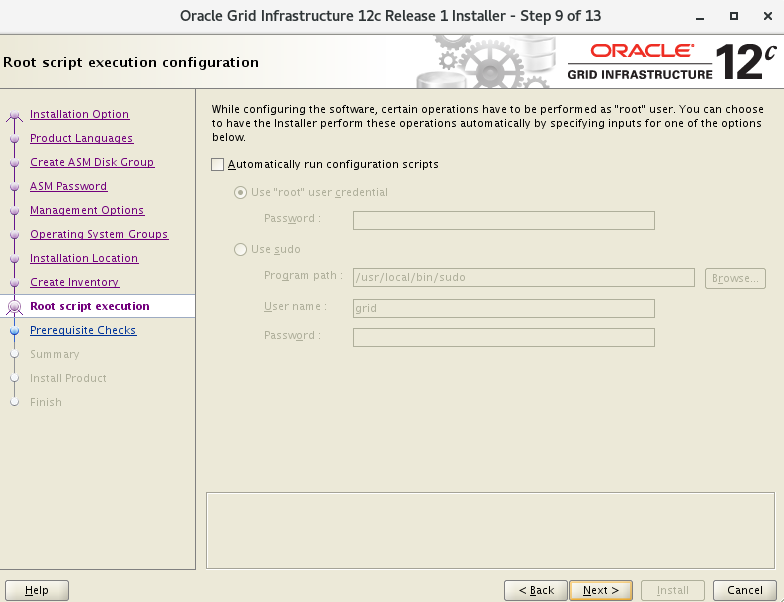Enable Automatically run configuration scripts checkbox

coord(218,164)
